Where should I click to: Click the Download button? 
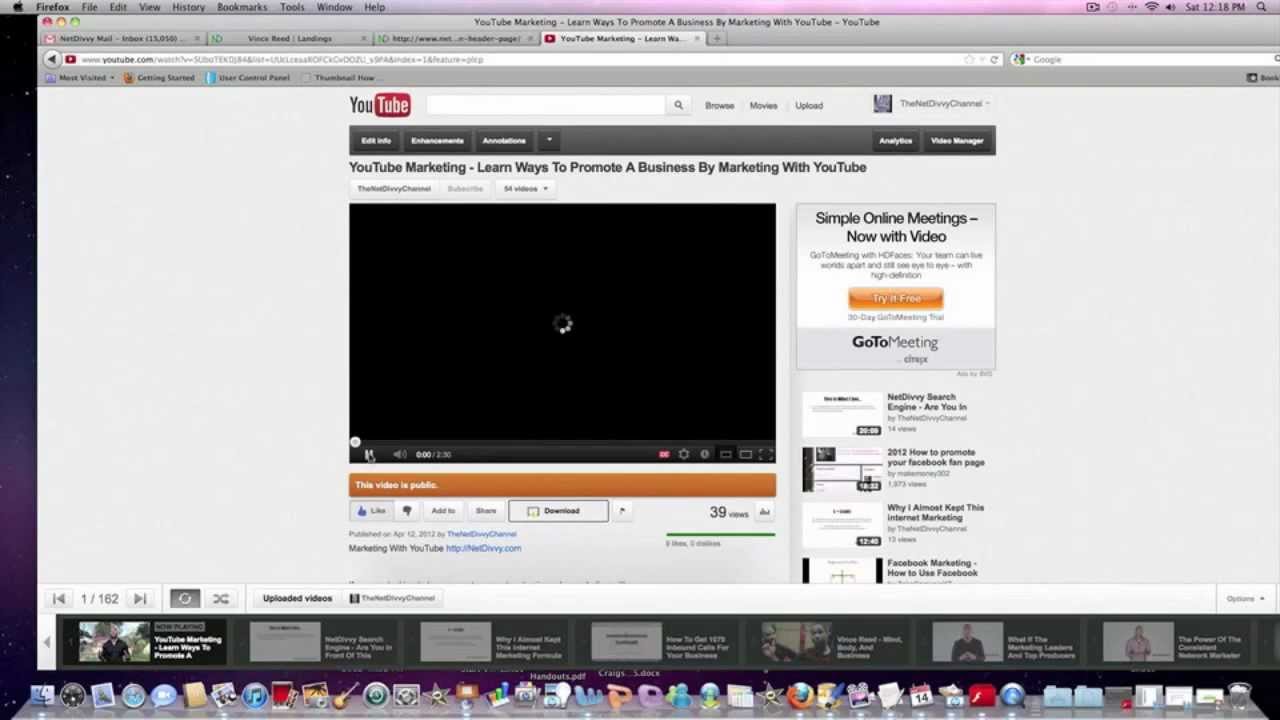coord(558,511)
